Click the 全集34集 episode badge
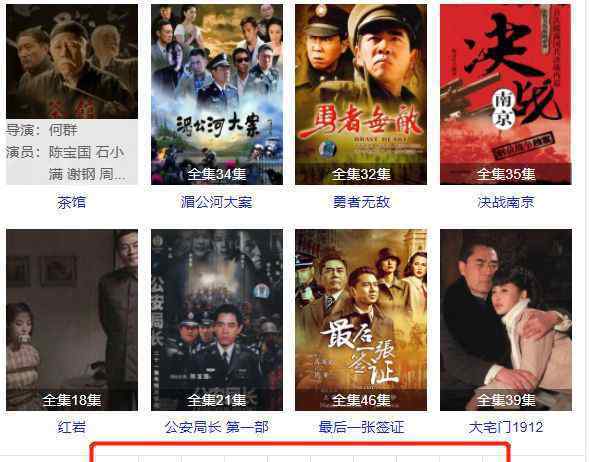The width and height of the screenshot is (589, 462). (217, 174)
